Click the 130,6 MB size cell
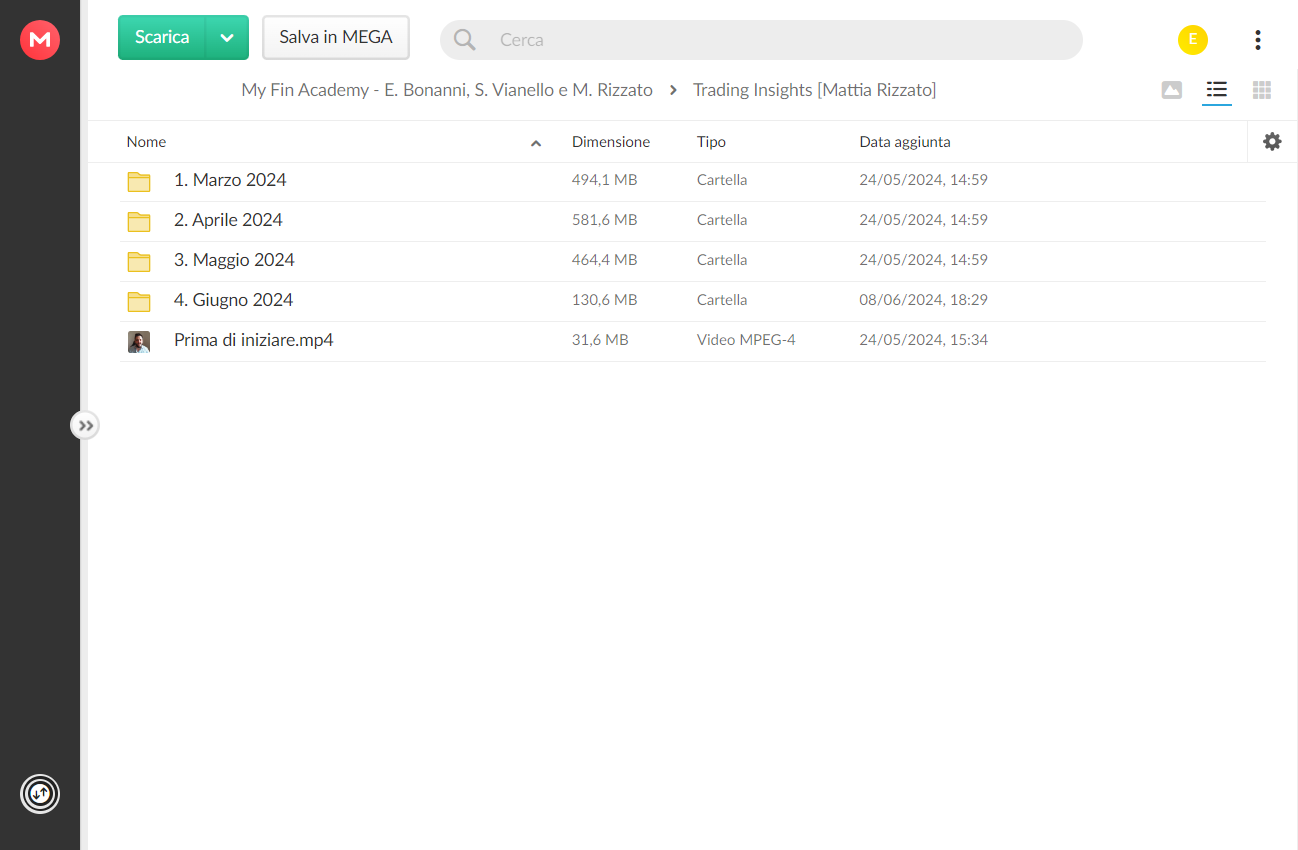Viewport: 1298px width, 850px height. pyautogui.click(x=604, y=300)
